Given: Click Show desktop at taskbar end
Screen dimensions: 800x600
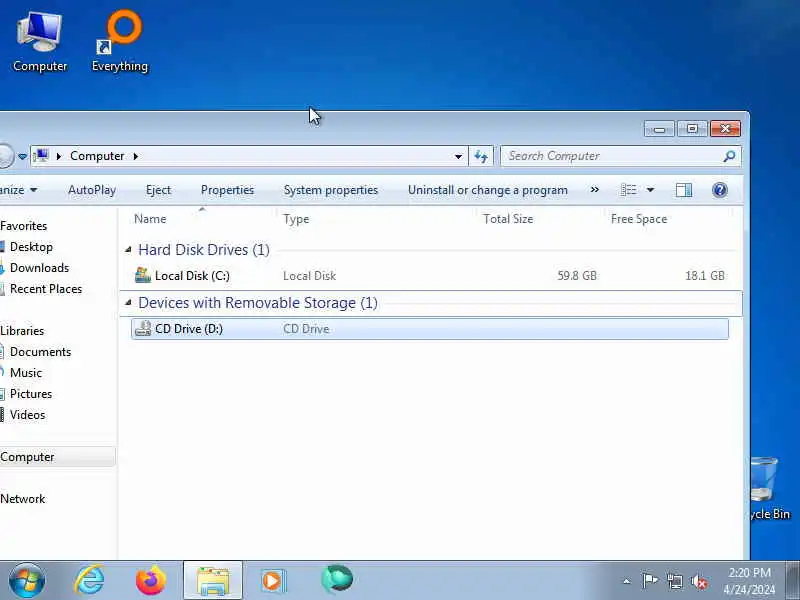Looking at the screenshot, I should point(793,581).
